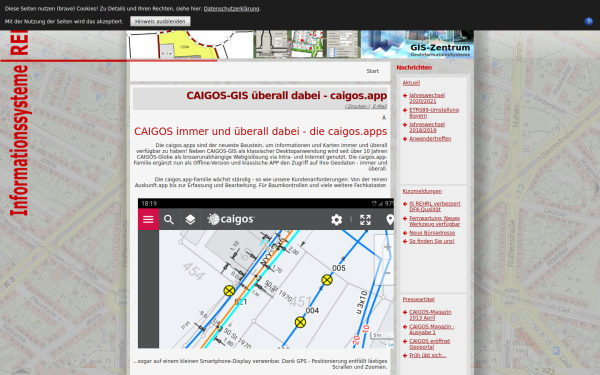The width and height of the screenshot is (600, 375).
Task: Open the Presseartikel section link
Action: [x=418, y=300]
